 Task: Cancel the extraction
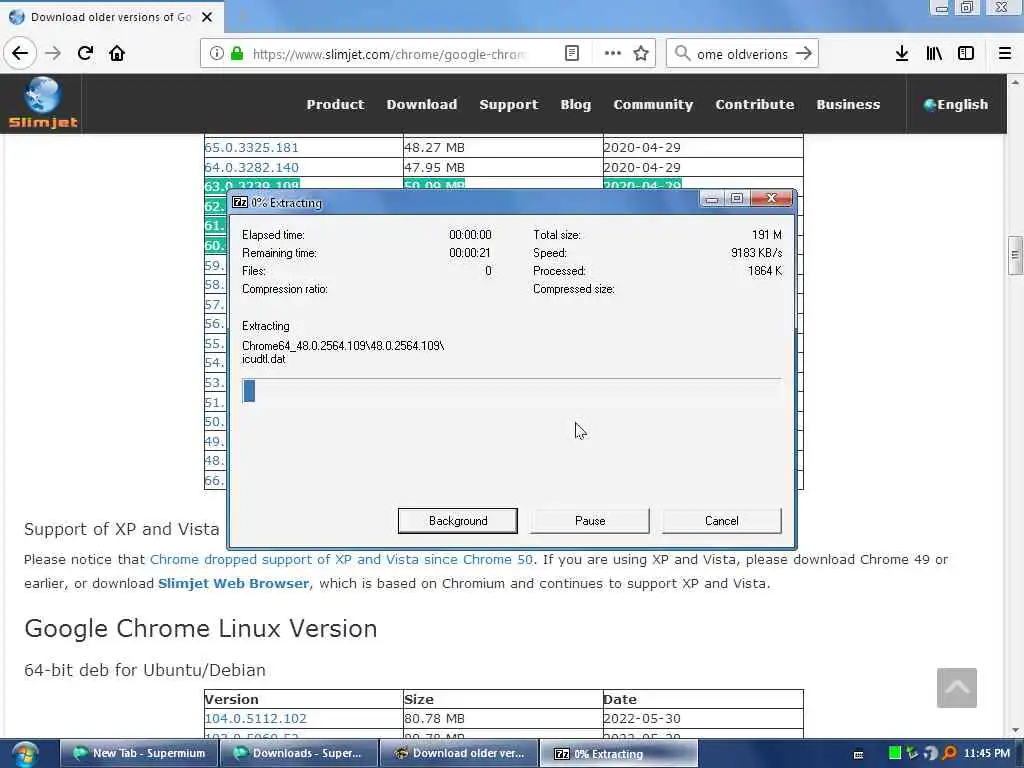click(722, 520)
